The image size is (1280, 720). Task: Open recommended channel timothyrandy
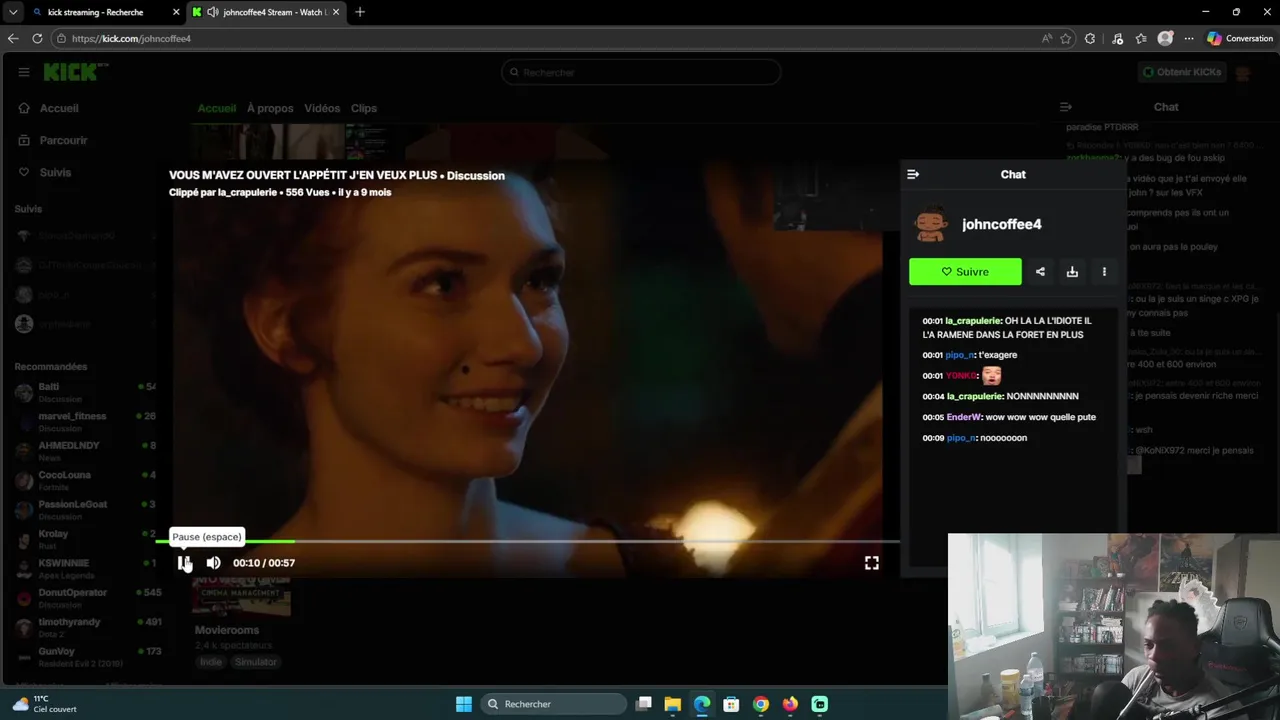click(86, 627)
